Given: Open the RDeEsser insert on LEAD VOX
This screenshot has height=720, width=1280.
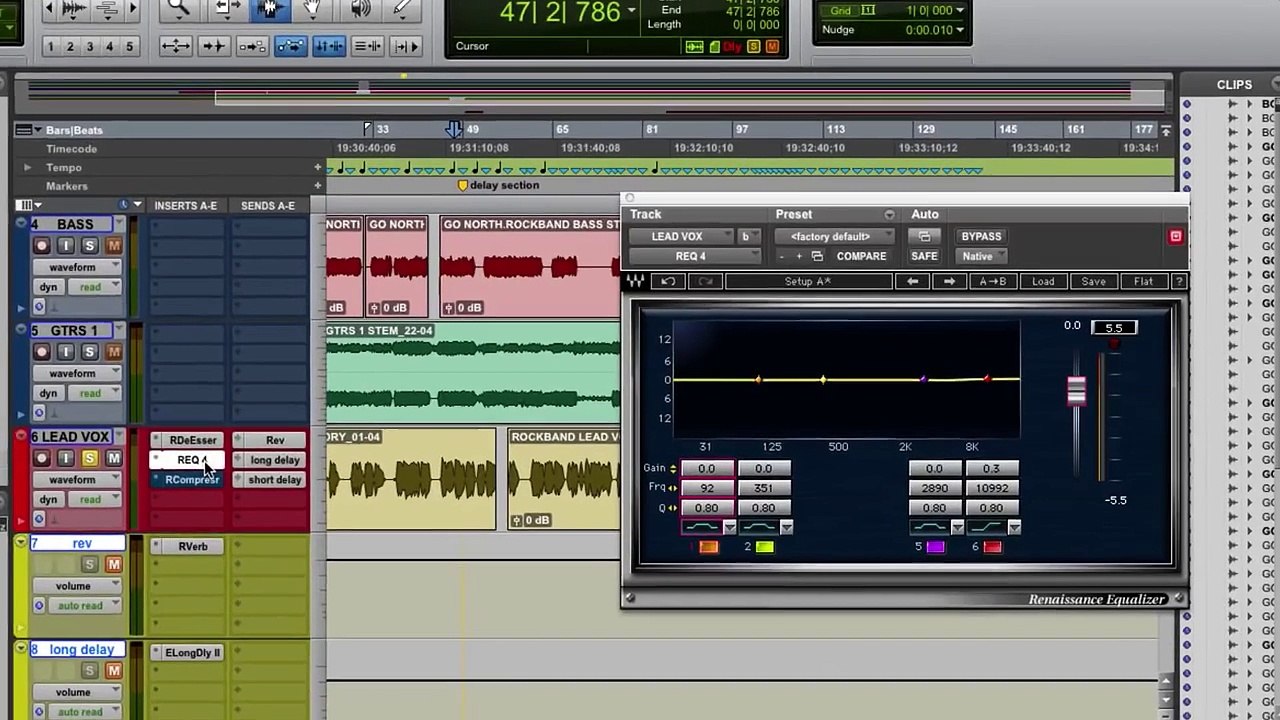Looking at the screenshot, I should [192, 440].
